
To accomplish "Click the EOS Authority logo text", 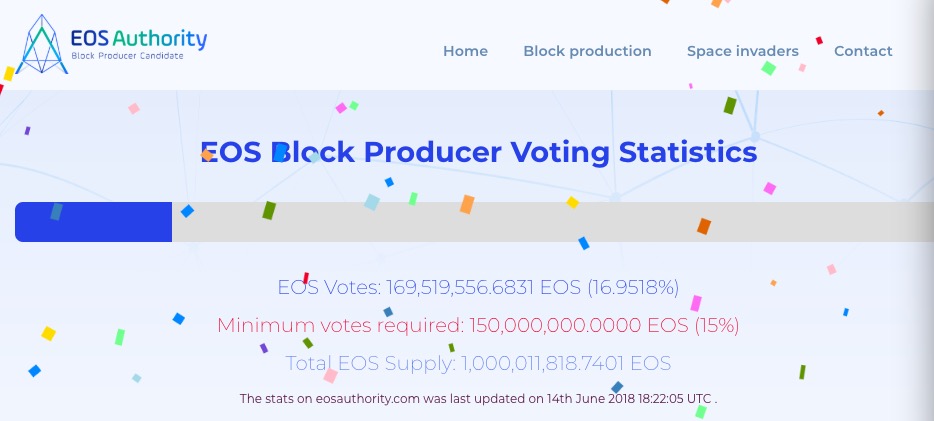I will pyautogui.click(x=139, y=39).
